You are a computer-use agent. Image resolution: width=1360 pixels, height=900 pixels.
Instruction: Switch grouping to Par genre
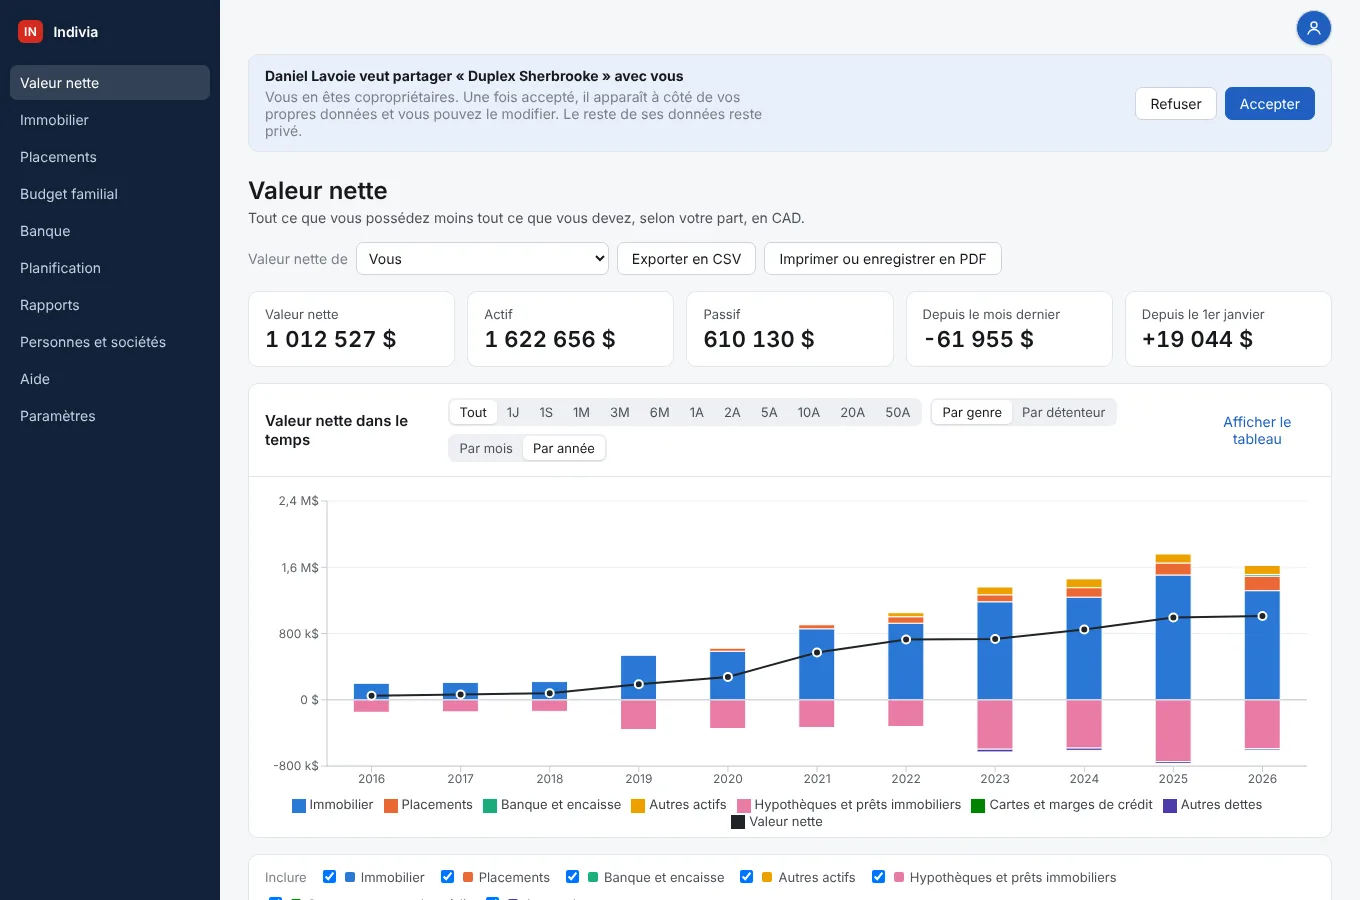coord(972,413)
